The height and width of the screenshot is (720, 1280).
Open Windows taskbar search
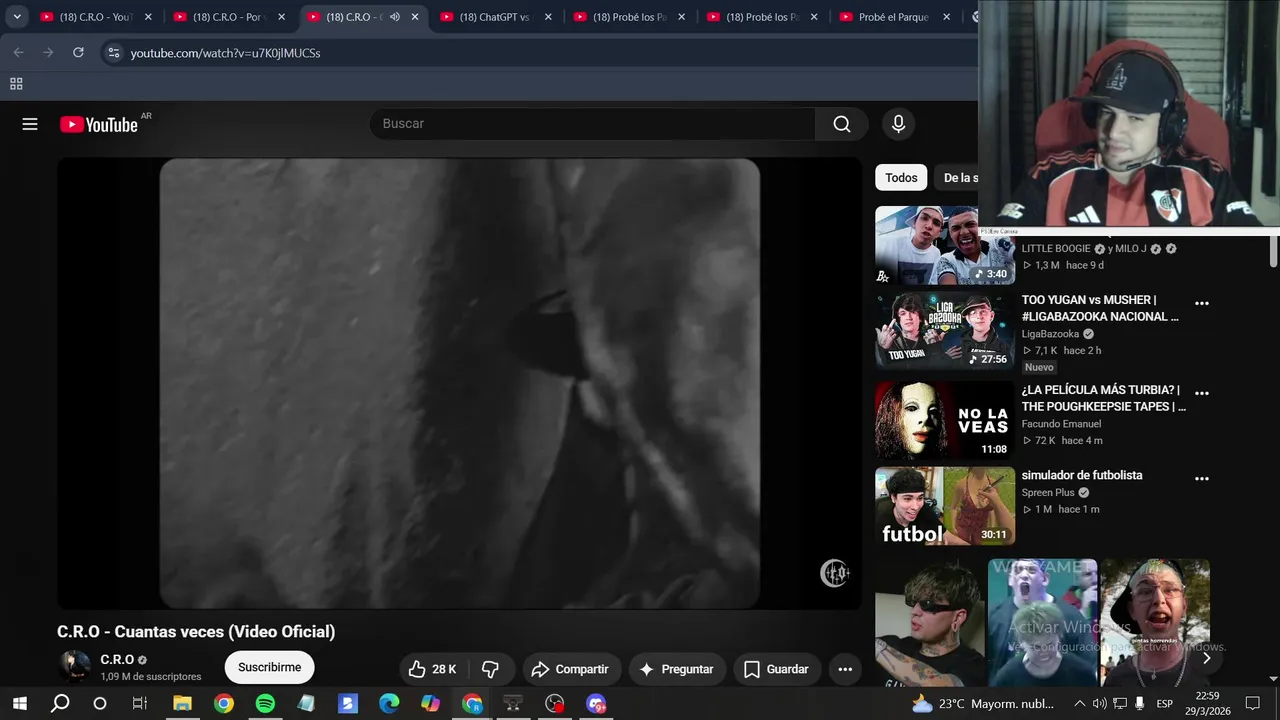60,704
